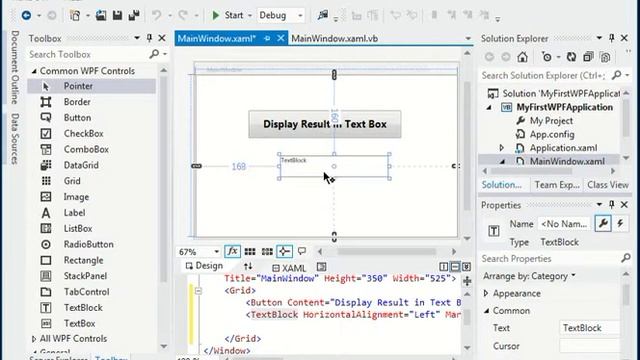Click the vertical split pane icon
The width and height of the screenshot is (640, 360).
click(444, 267)
